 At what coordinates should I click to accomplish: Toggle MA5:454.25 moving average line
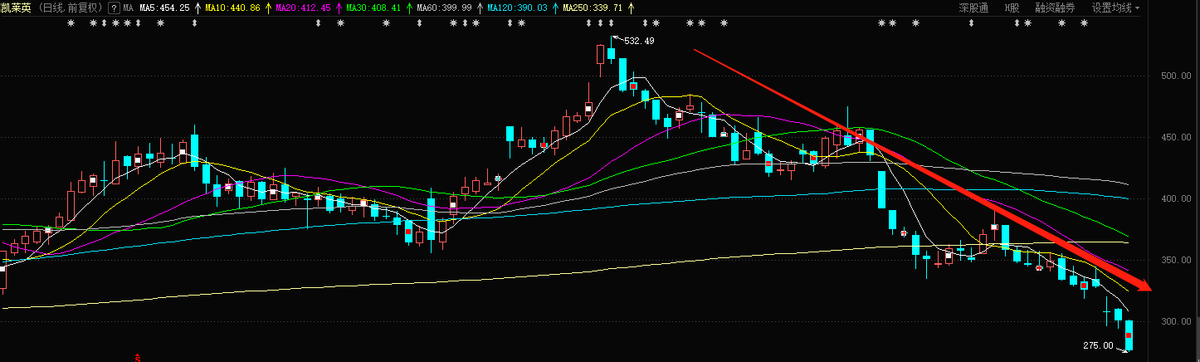[164, 8]
